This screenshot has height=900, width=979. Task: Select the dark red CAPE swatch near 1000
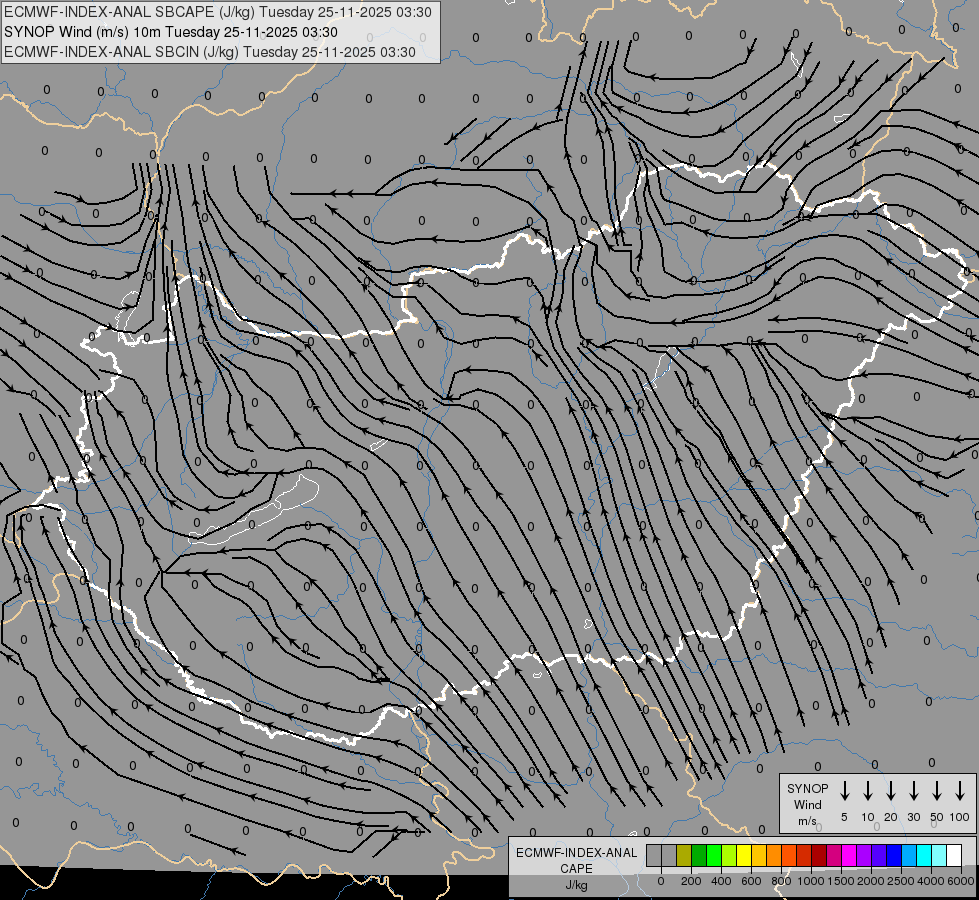[819, 855]
